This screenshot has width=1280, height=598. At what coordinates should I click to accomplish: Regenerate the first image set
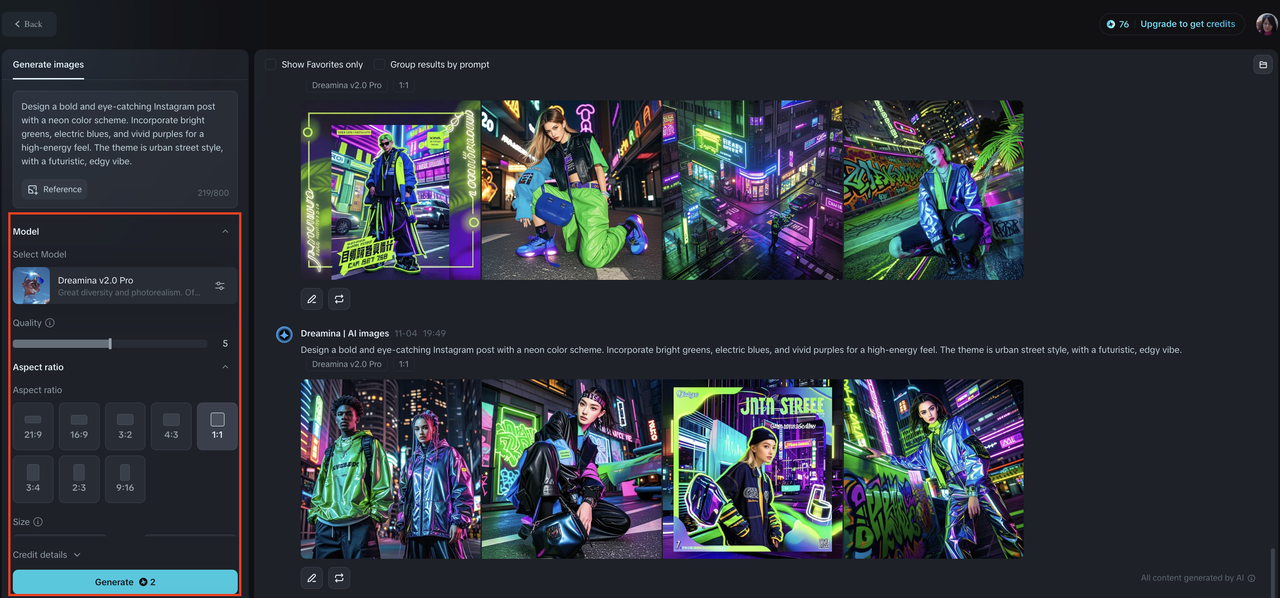point(339,299)
